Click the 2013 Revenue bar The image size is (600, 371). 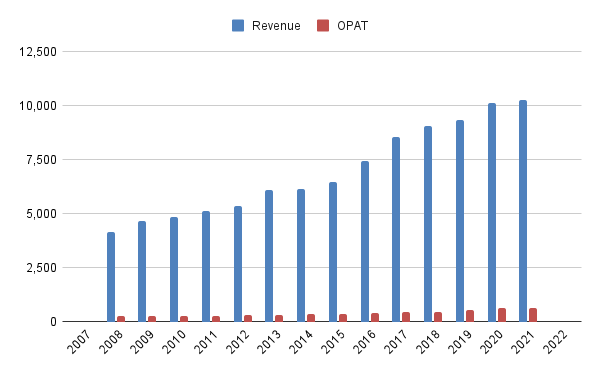tap(269, 256)
